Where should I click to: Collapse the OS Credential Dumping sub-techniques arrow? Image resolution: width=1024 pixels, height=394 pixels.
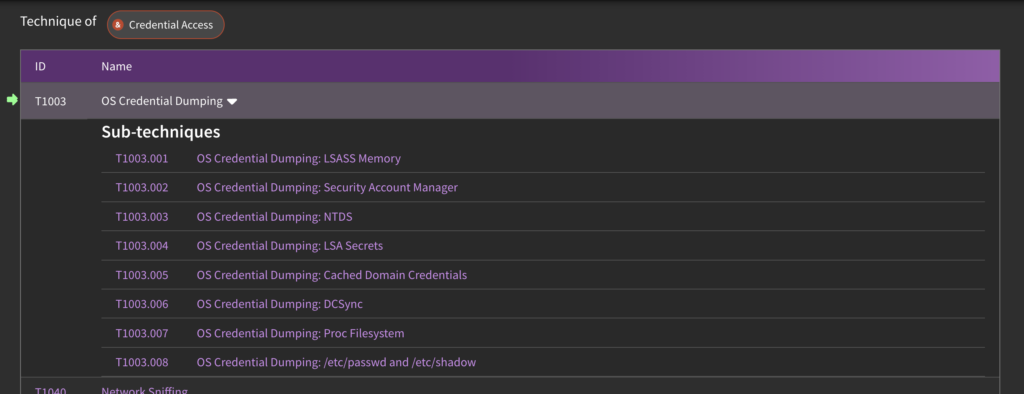click(232, 102)
